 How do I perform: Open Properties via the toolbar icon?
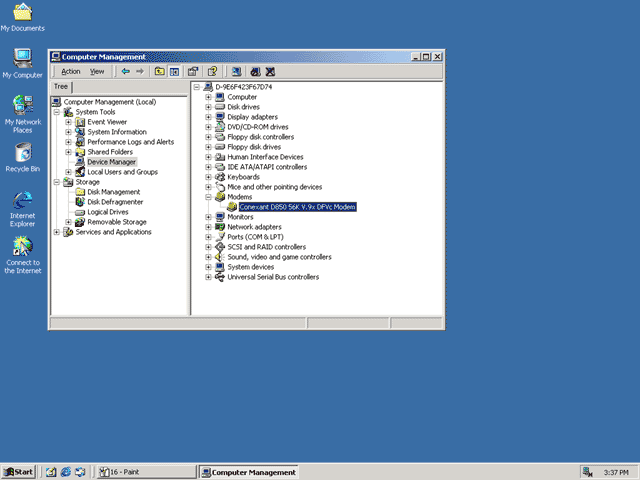(x=193, y=71)
